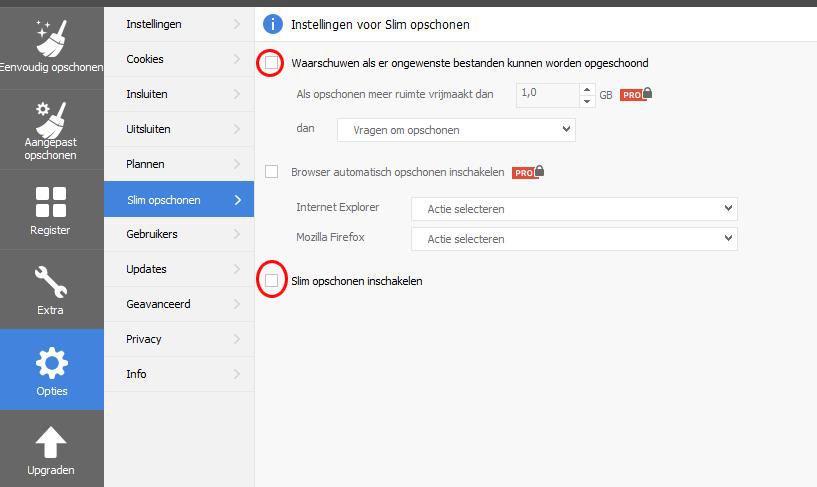Image resolution: width=817 pixels, height=487 pixels.
Task: Open Mozilla Firefox Actie selecteren dropdown
Action: click(574, 239)
